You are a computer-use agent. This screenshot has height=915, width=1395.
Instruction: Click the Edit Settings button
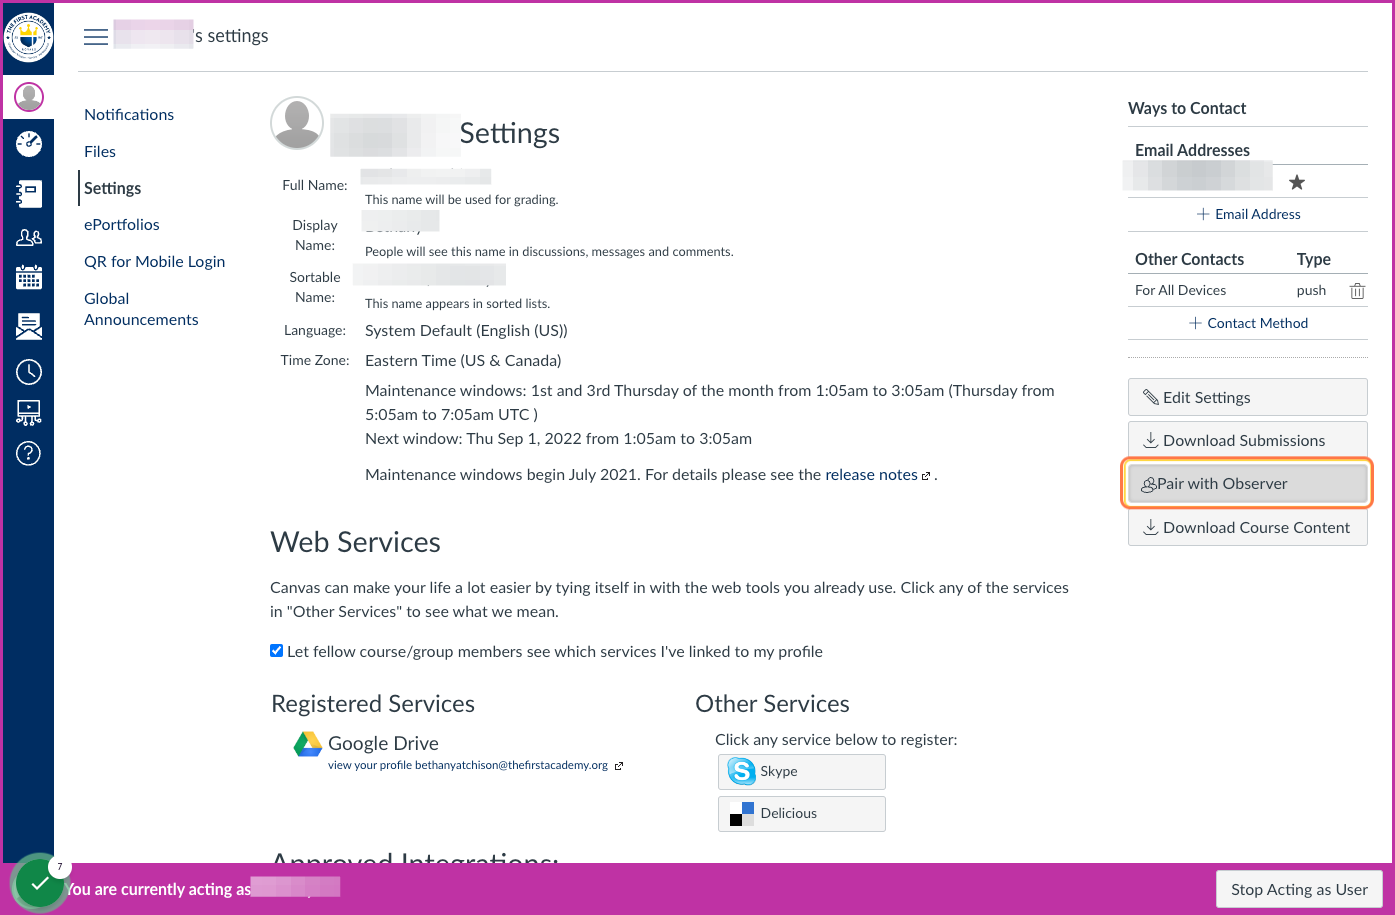coord(1247,397)
